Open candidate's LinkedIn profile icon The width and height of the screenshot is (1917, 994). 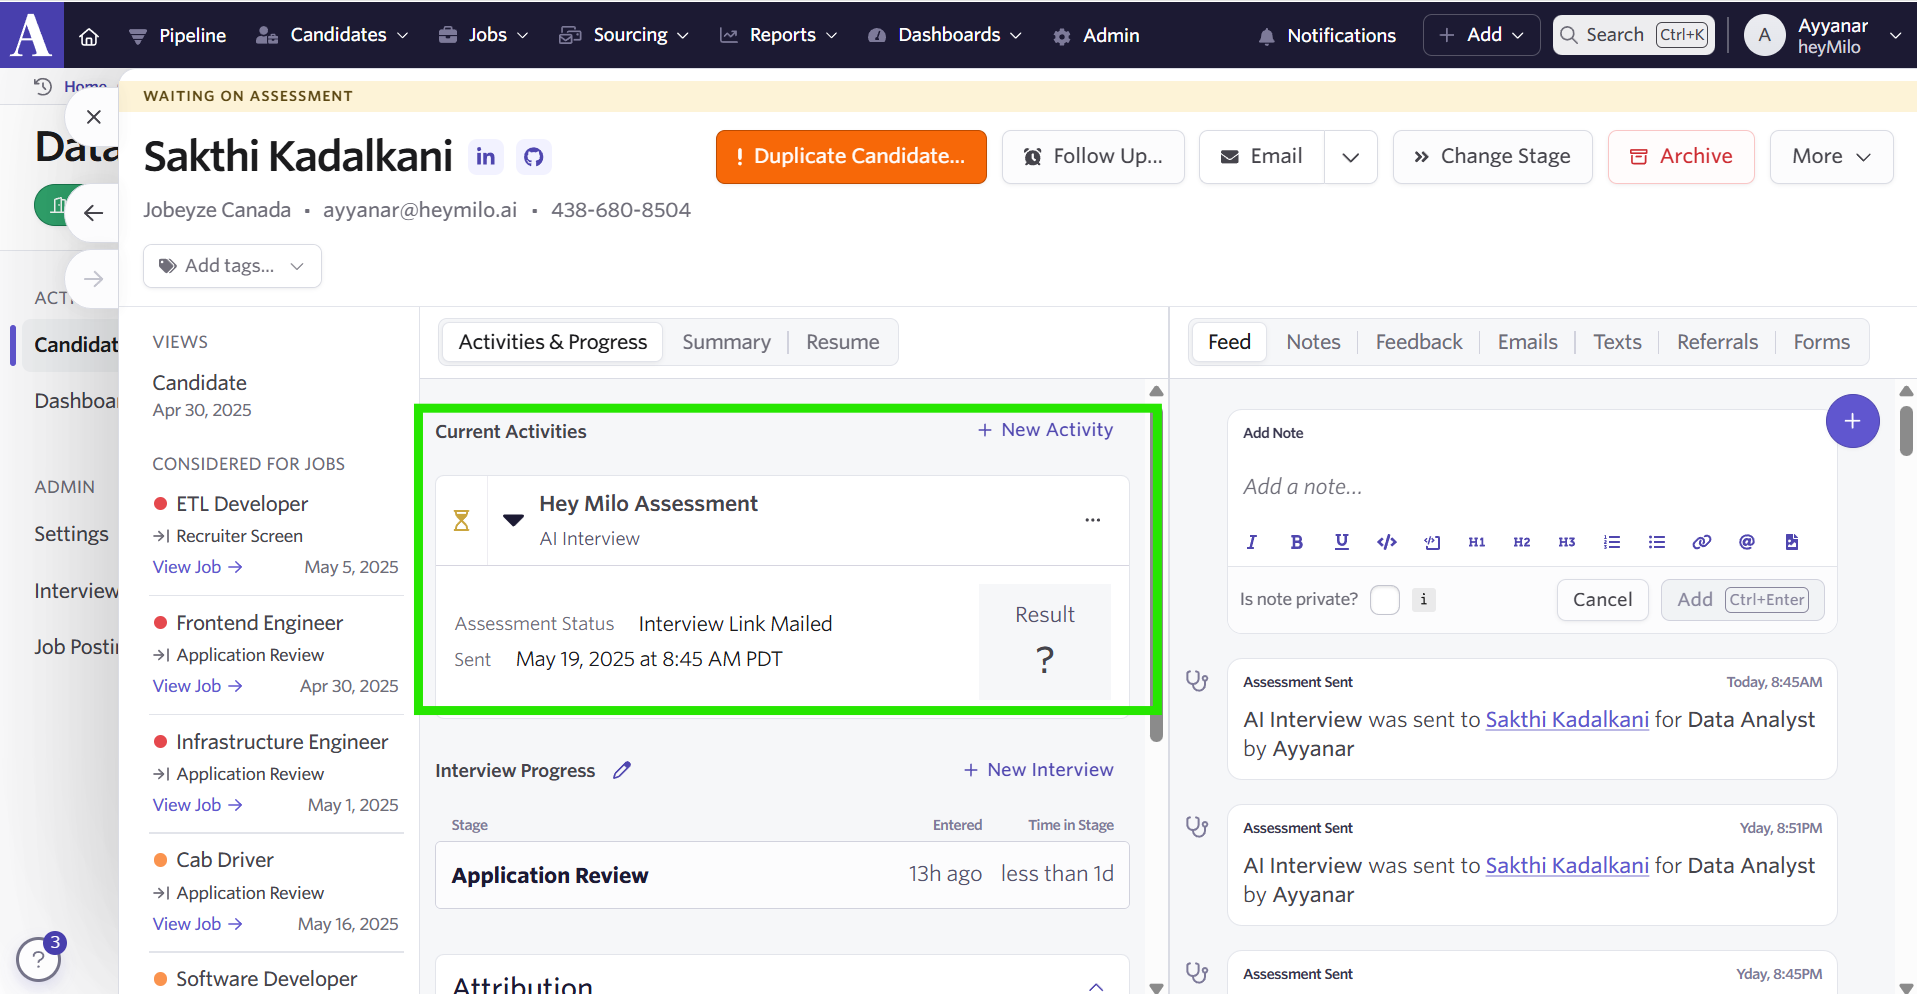coord(486,157)
